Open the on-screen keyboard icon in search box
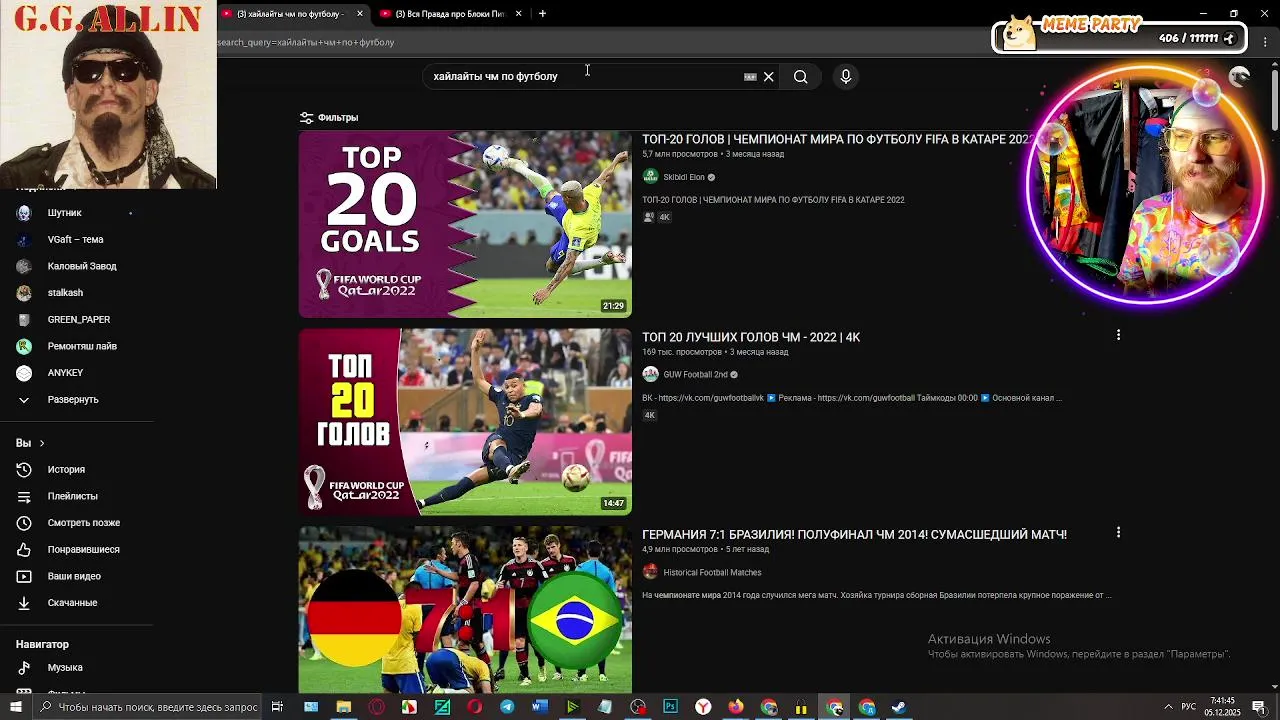This screenshot has height=720, width=1280. tap(750, 76)
